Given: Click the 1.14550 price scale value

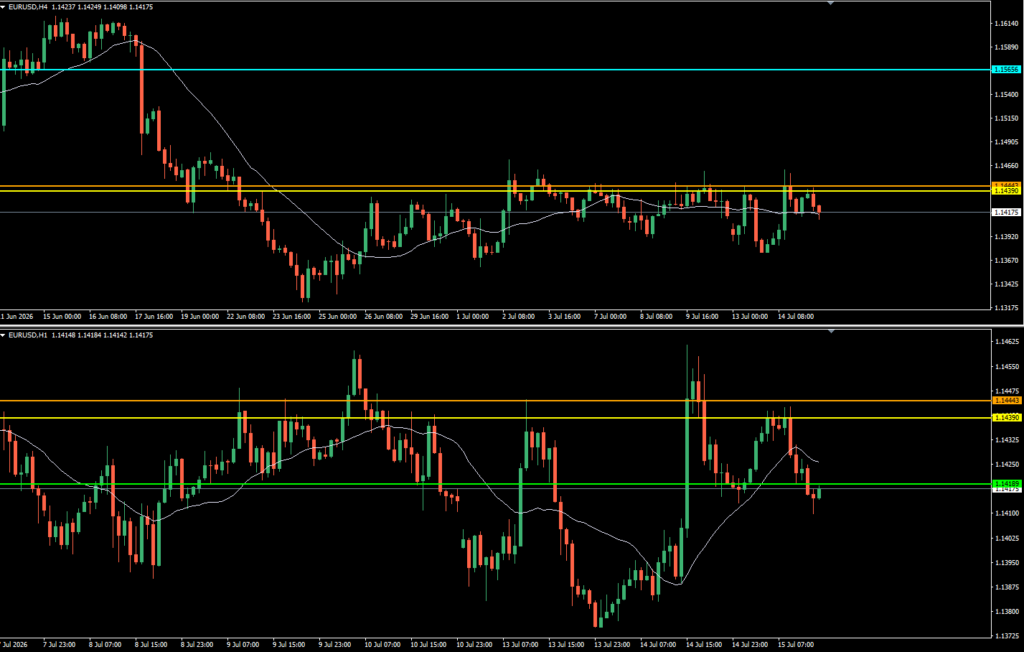Looking at the screenshot, I should coord(1006,367).
